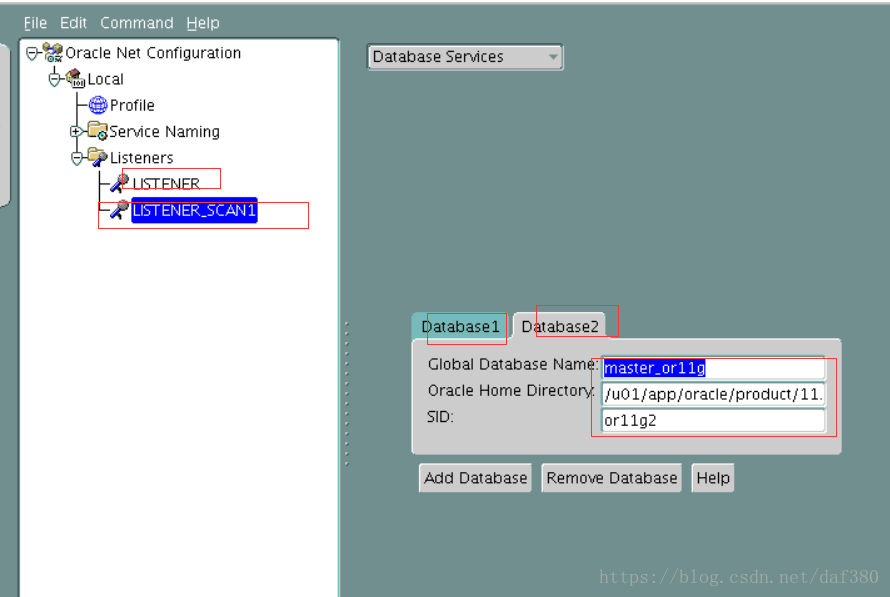The width and height of the screenshot is (890, 597).
Task: Select the Listeners tree item
Action: 141,157
